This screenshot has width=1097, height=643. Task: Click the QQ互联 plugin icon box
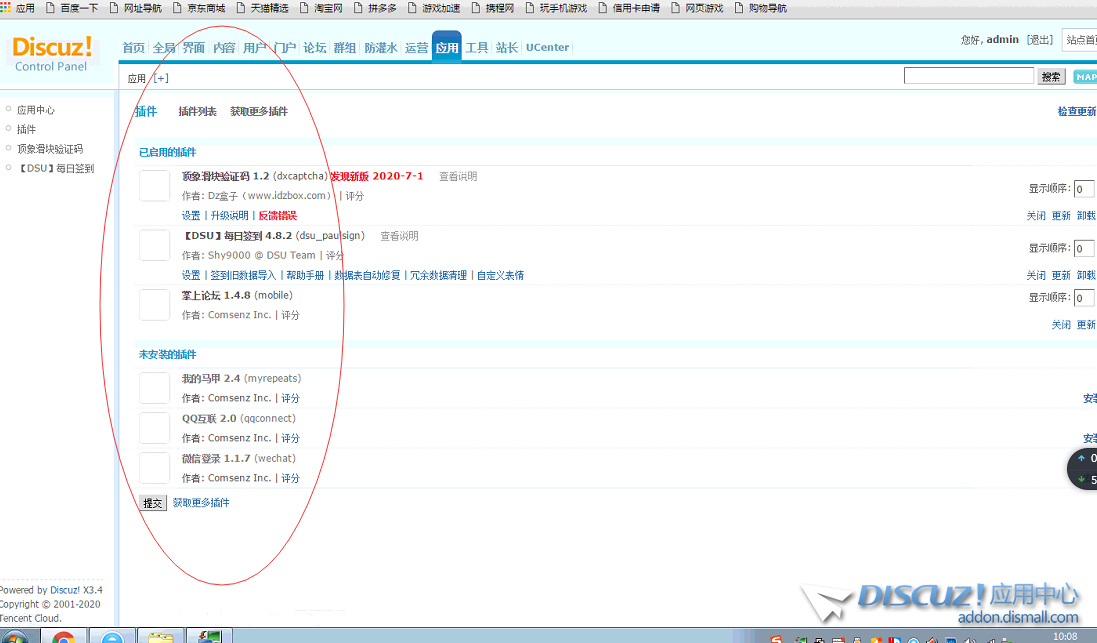pyautogui.click(x=154, y=428)
